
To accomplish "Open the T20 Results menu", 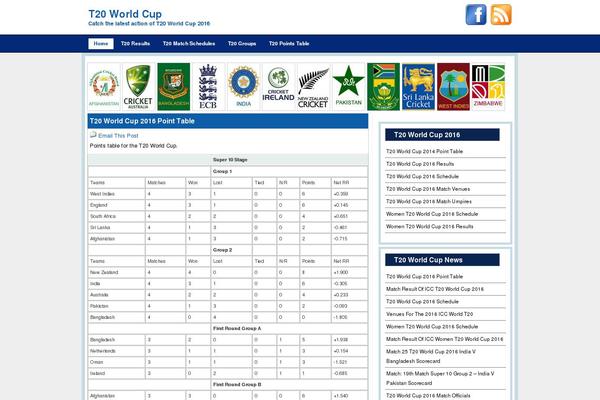I will [x=135, y=44].
